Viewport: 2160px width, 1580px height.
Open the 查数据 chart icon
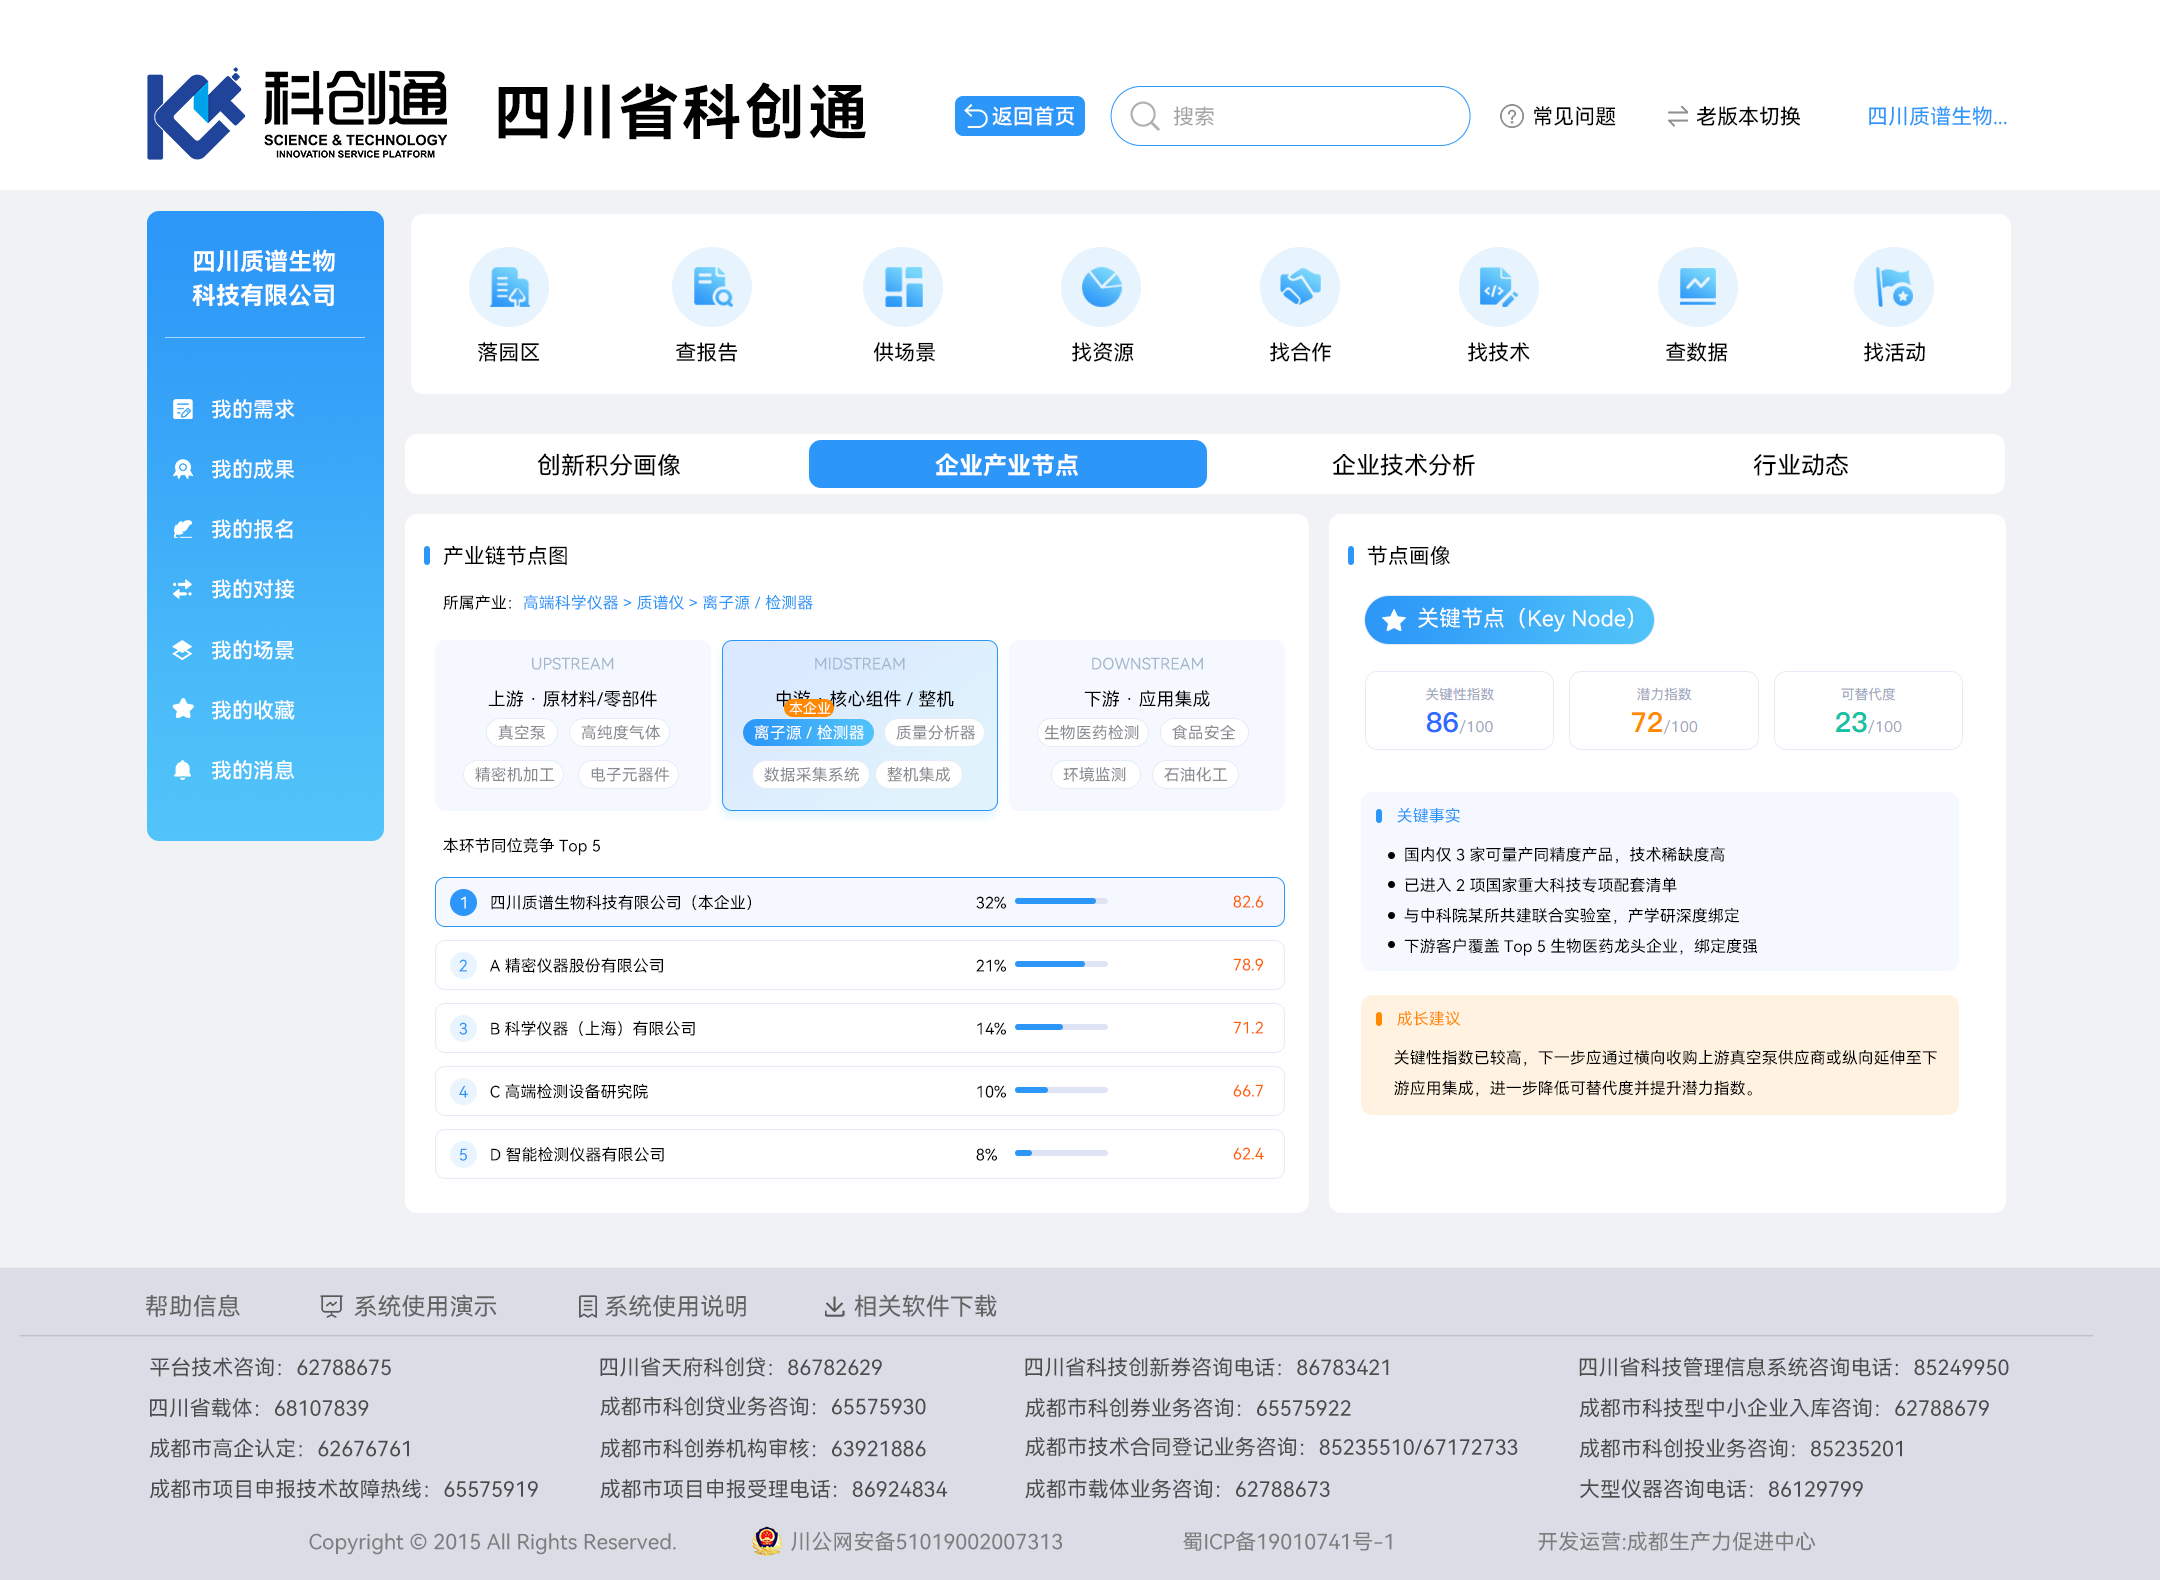pos(1697,288)
